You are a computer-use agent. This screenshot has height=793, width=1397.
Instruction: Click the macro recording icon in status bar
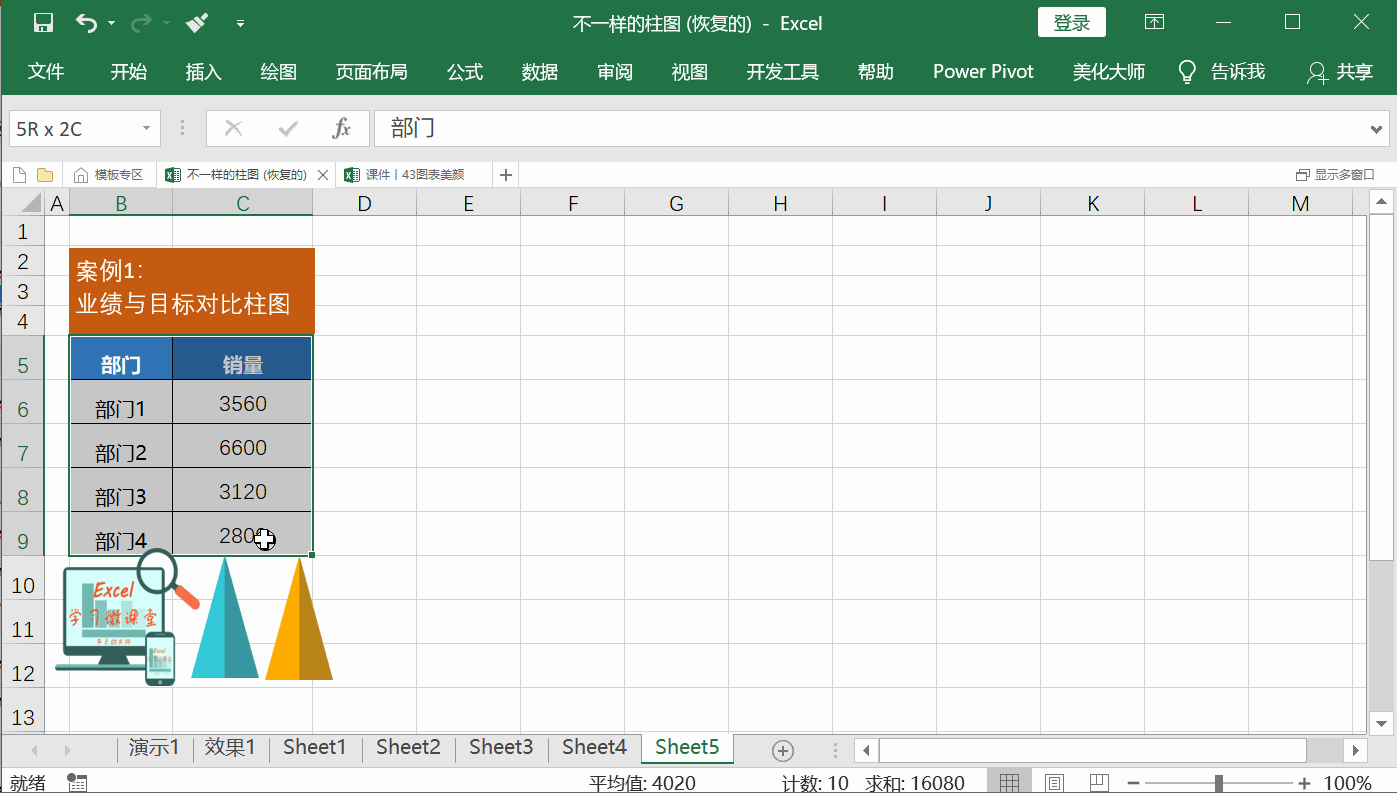pos(77,782)
